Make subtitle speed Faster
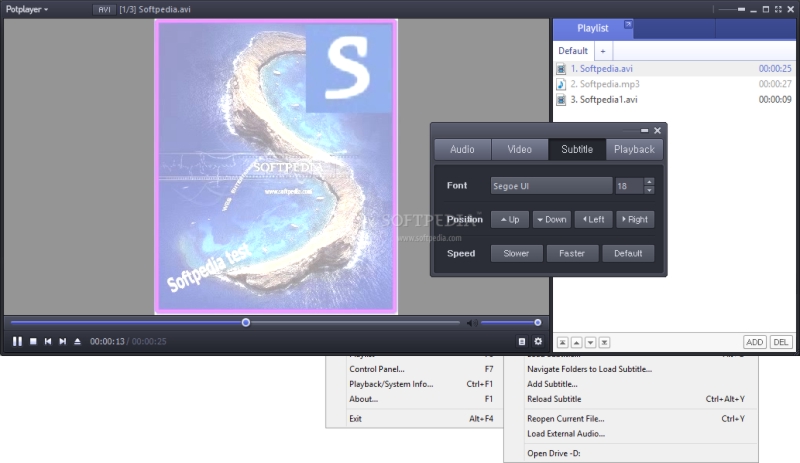 click(x=572, y=253)
